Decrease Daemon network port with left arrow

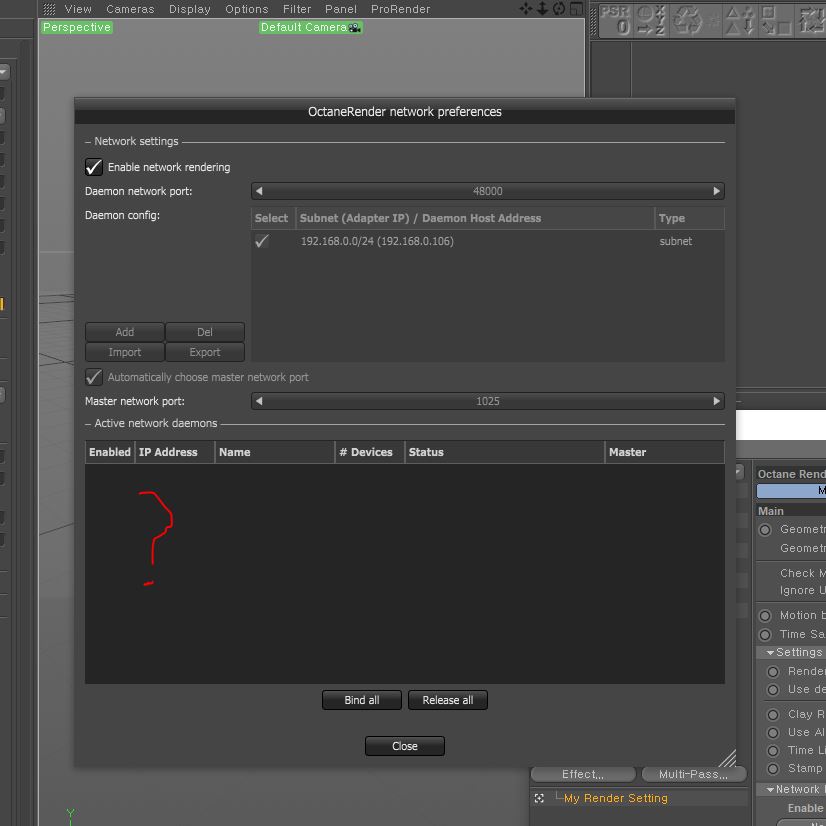point(259,191)
